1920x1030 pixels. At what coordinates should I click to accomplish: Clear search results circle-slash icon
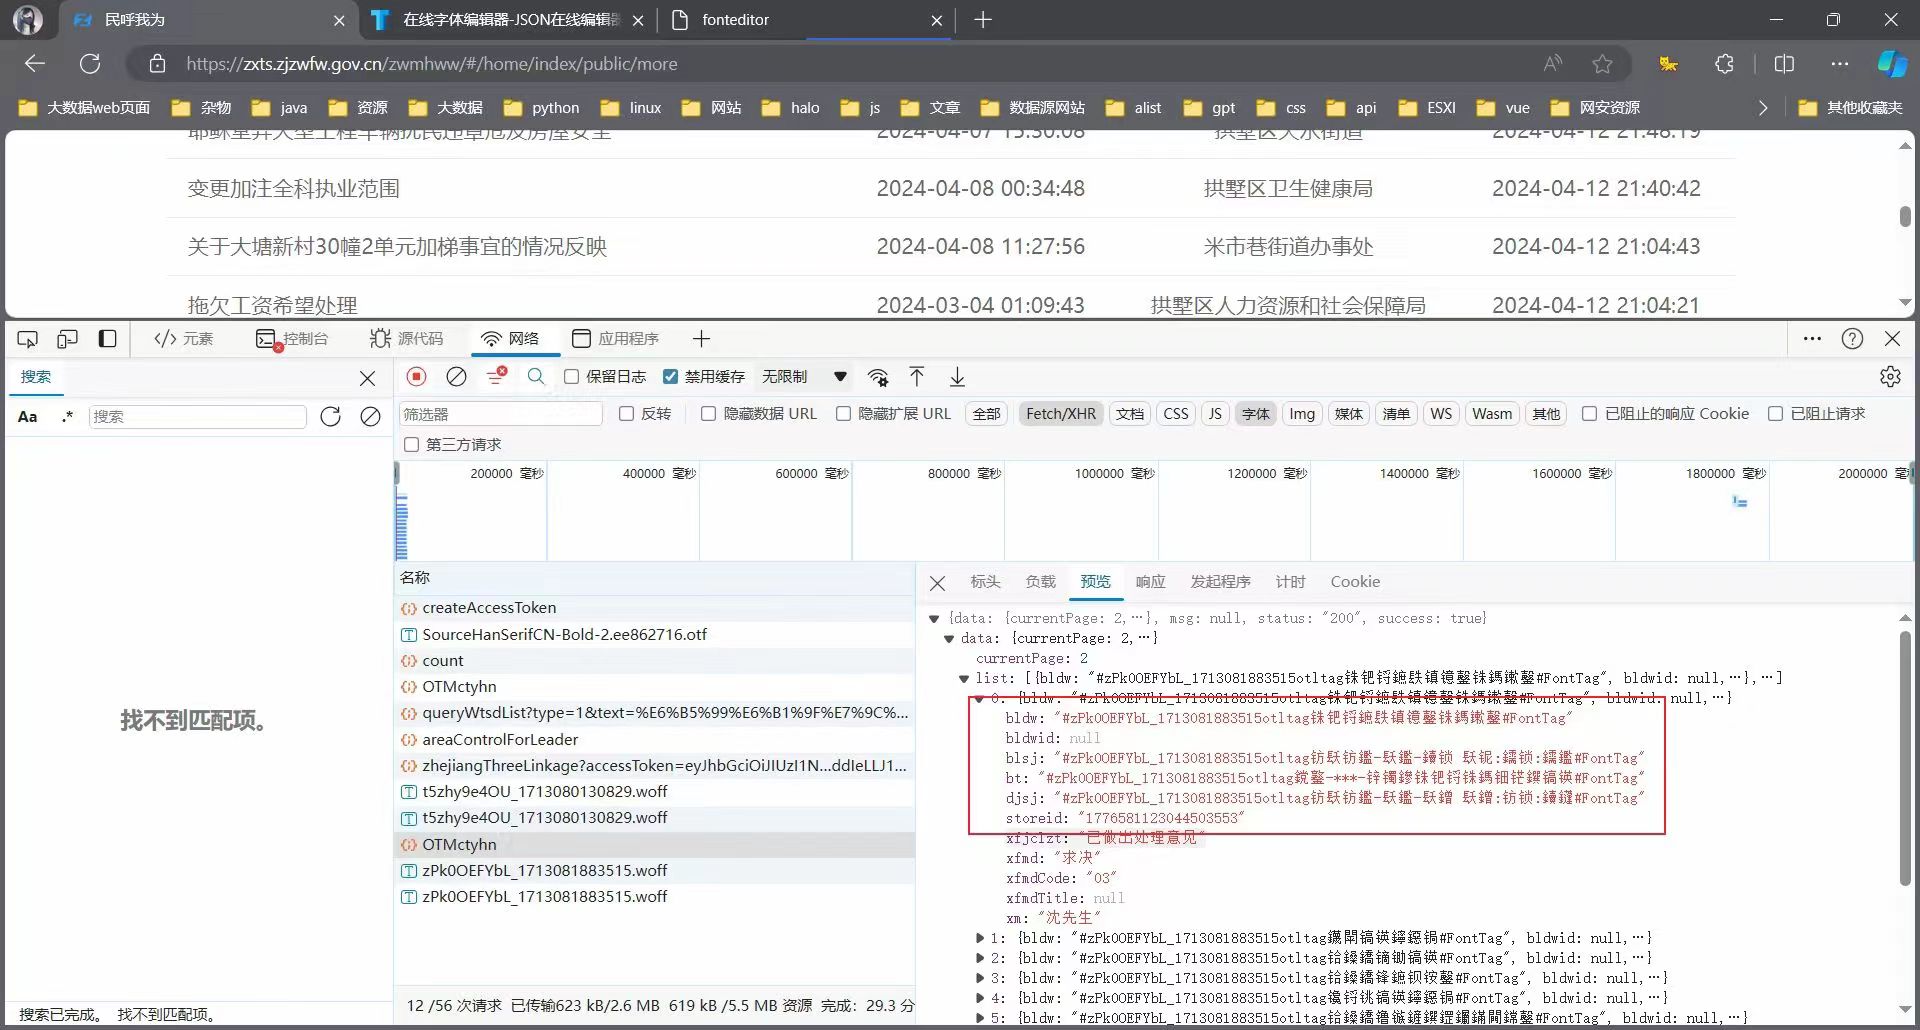tap(370, 417)
